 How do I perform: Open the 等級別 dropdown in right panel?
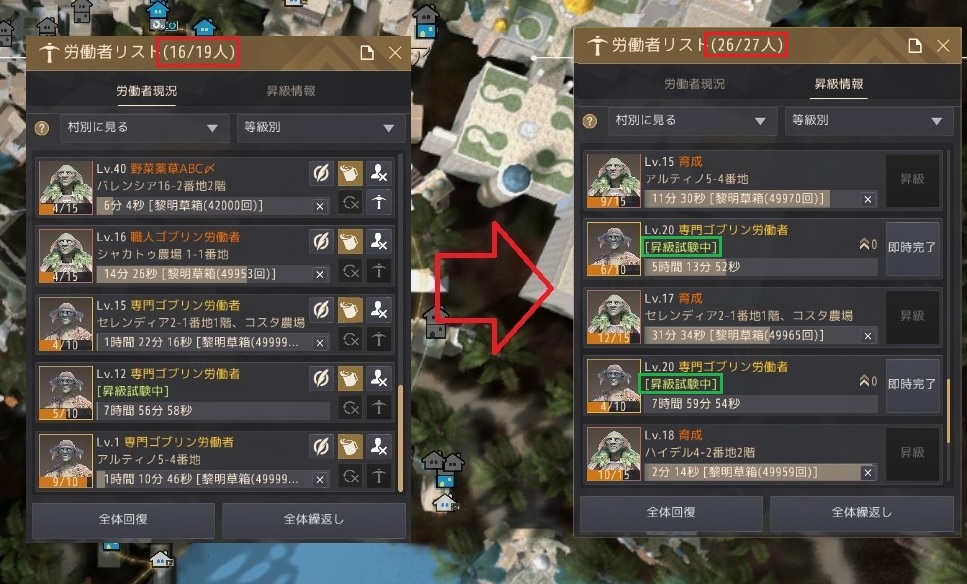point(869,120)
